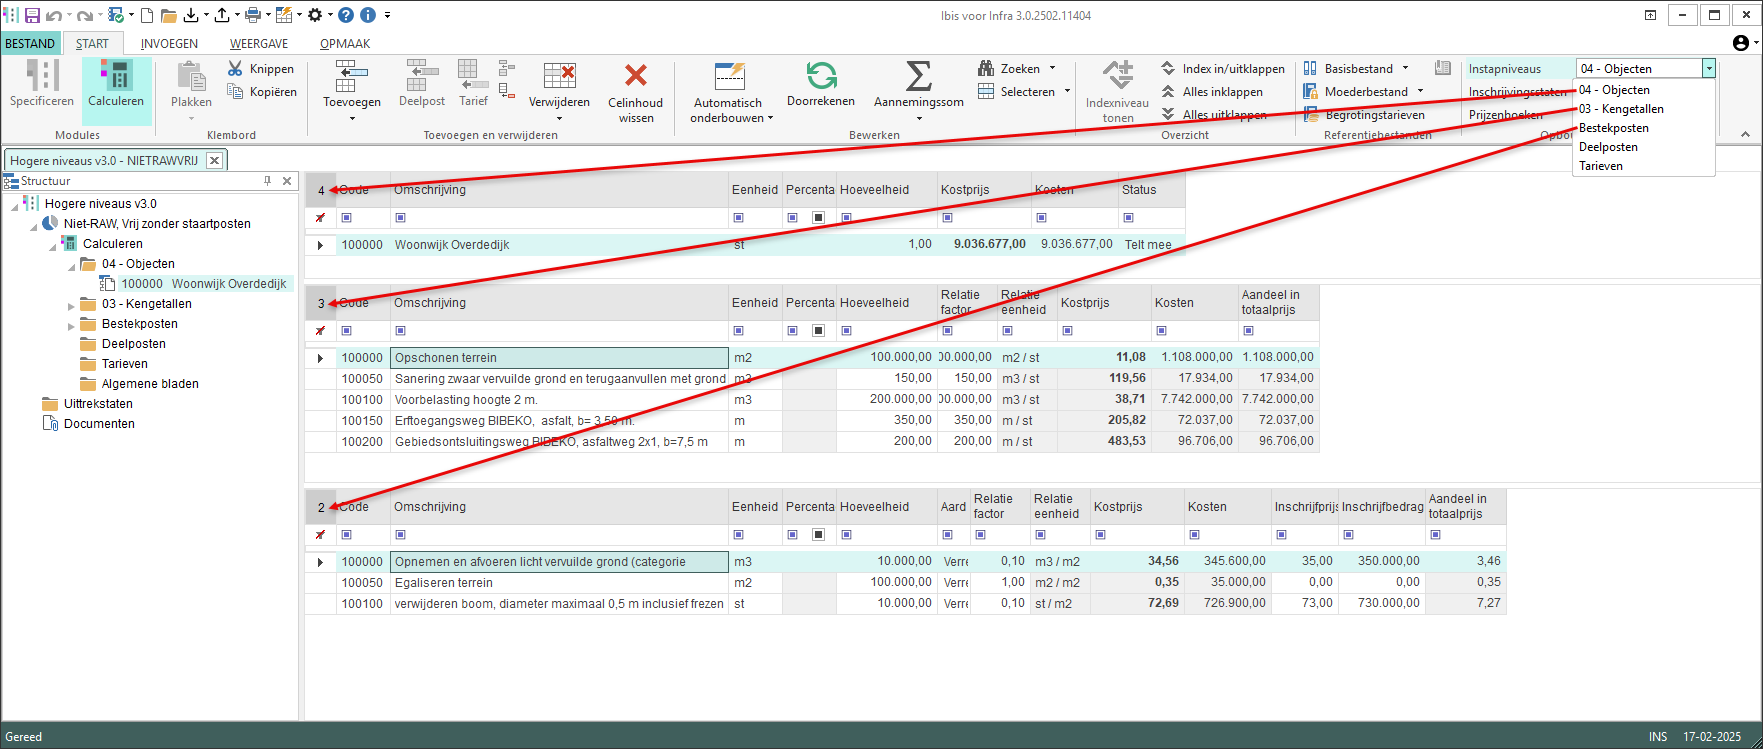This screenshot has height=749, width=1763.
Task: Switch to the INVOEGEN ribbon tab
Action: (x=169, y=44)
